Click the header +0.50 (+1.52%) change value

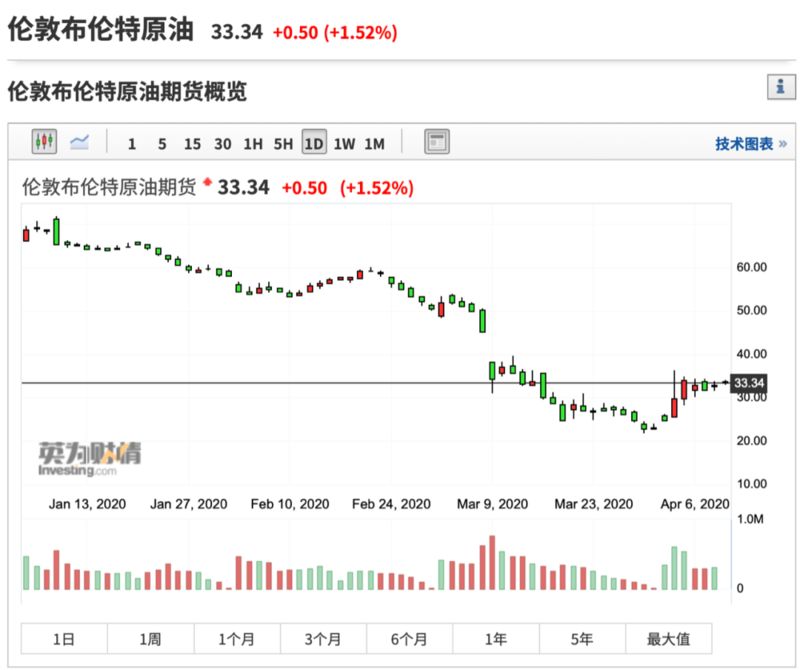tap(335, 32)
